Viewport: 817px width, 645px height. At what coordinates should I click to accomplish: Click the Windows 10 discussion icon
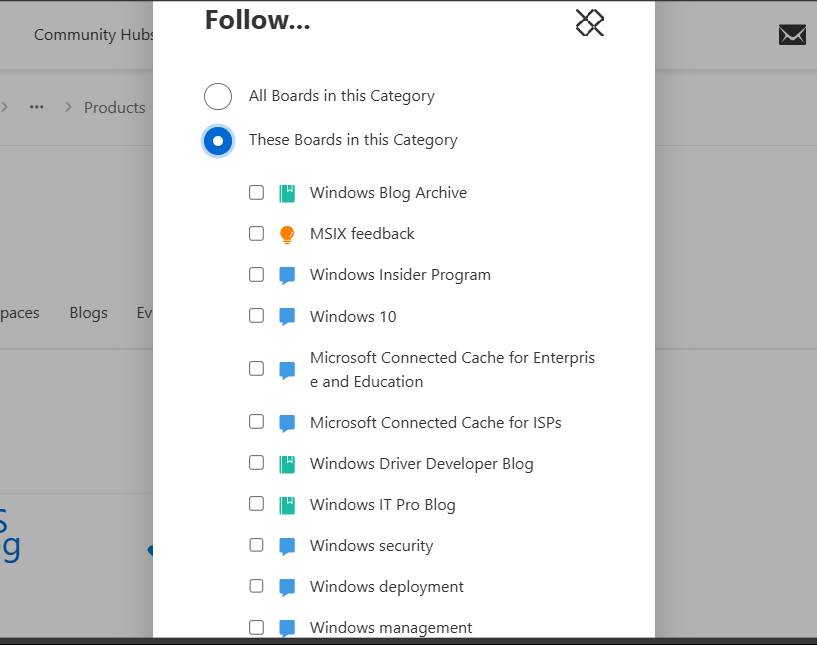click(287, 317)
